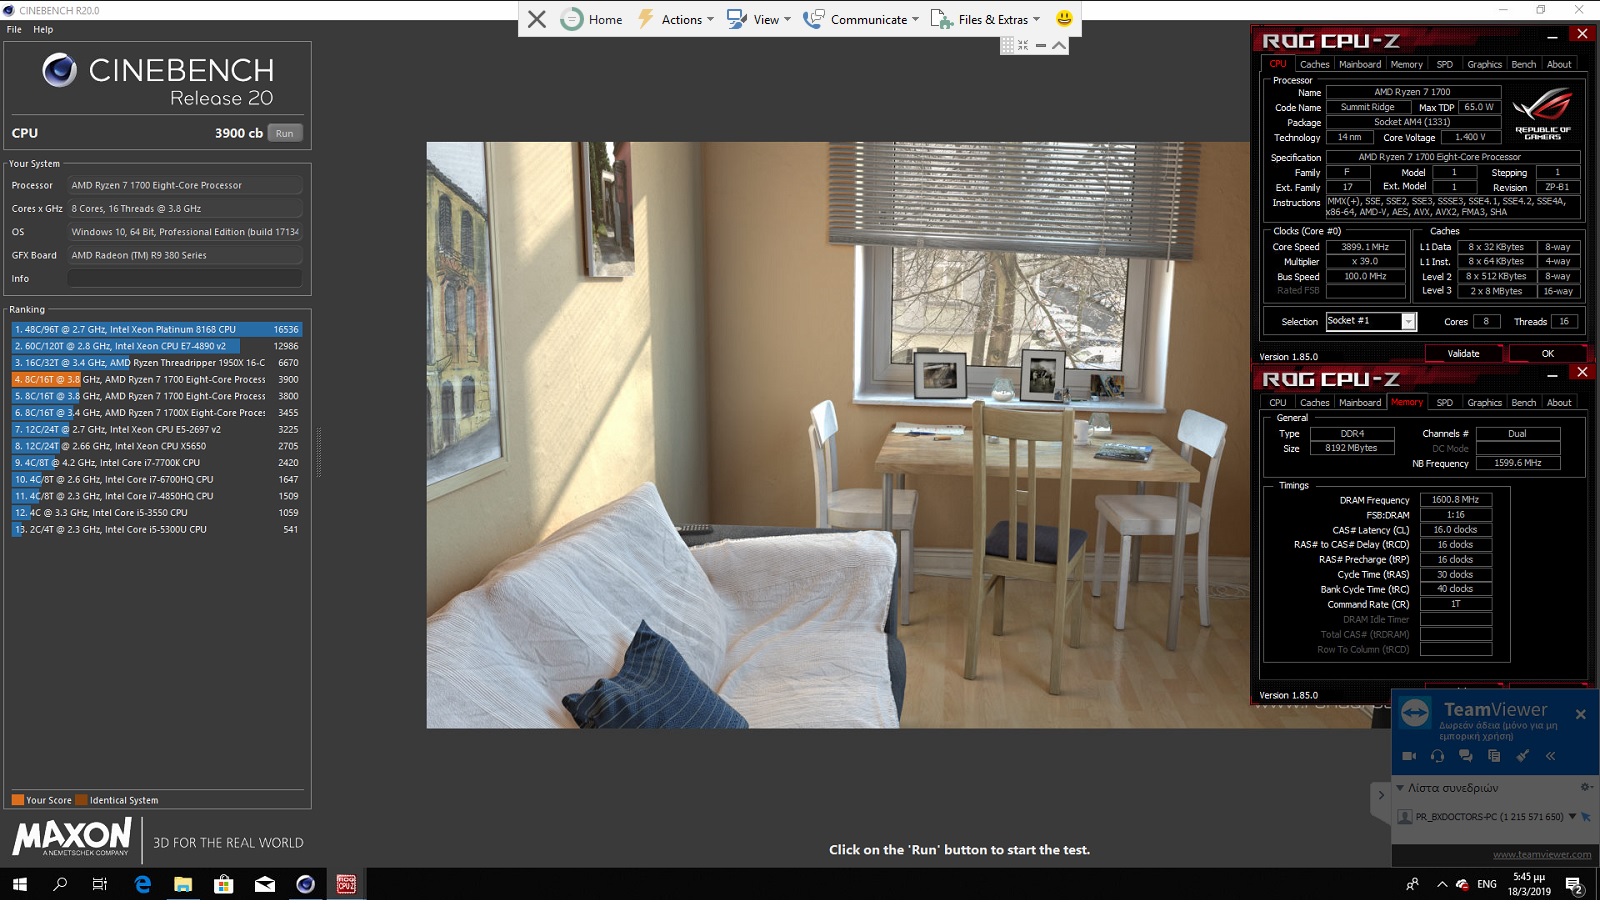Click the blue cursor icon next to PR_BXDOCTORS-PC
Screen dimensions: 1600x904
[x=1585, y=817]
